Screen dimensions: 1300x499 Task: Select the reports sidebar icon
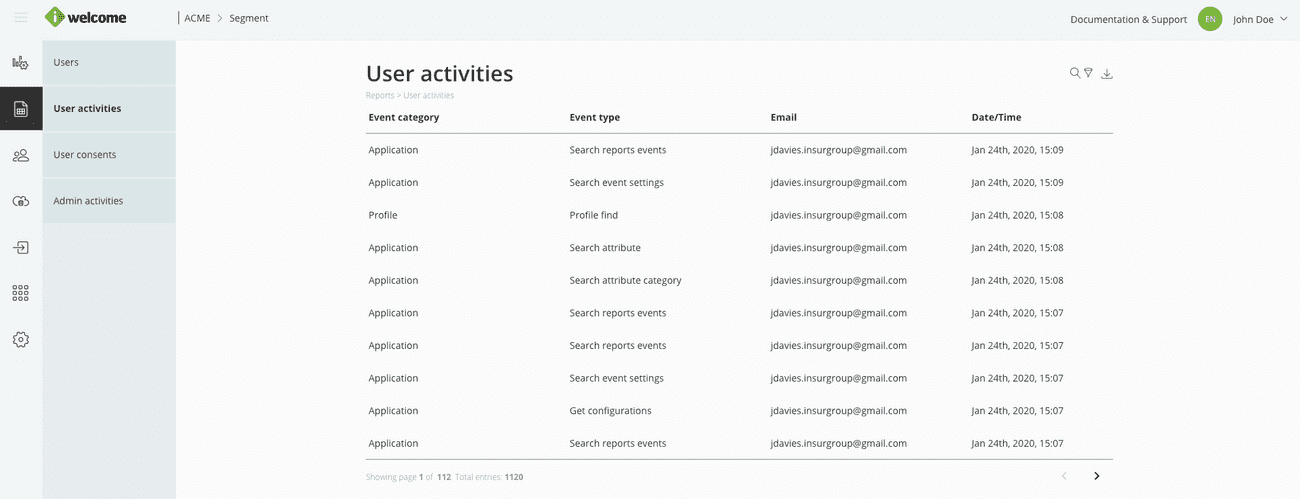20,109
